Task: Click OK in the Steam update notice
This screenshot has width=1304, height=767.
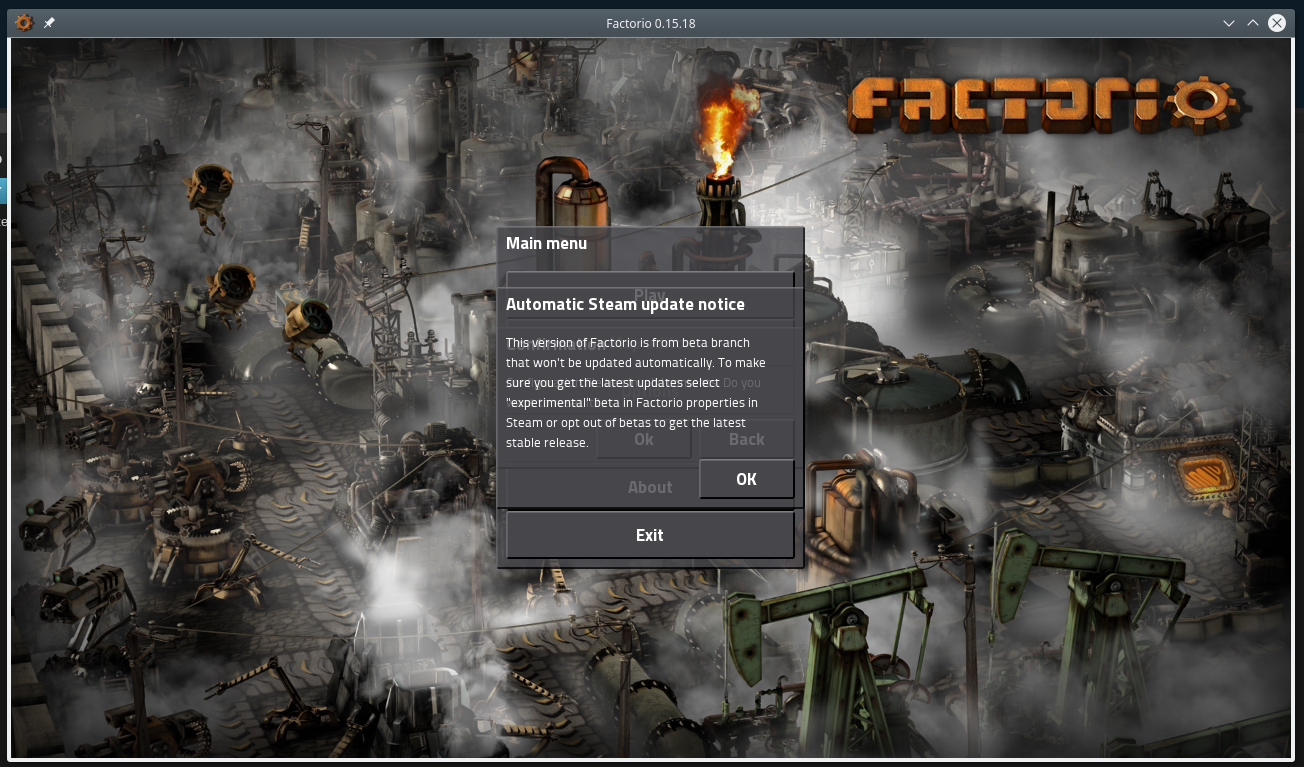Action: [746, 479]
